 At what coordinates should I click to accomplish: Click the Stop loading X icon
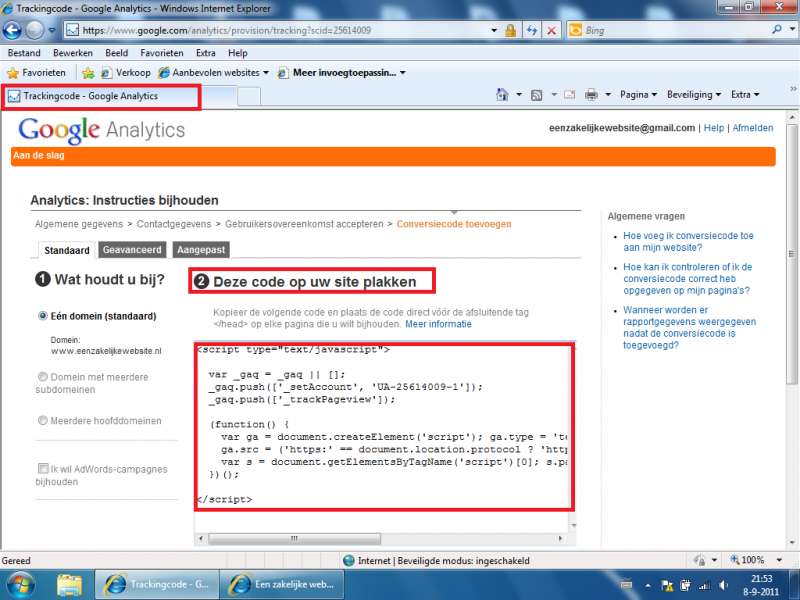click(551, 31)
